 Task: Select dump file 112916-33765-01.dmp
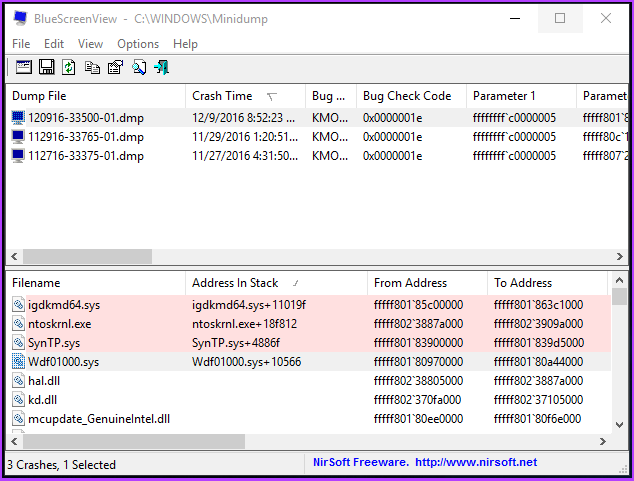click(86, 137)
